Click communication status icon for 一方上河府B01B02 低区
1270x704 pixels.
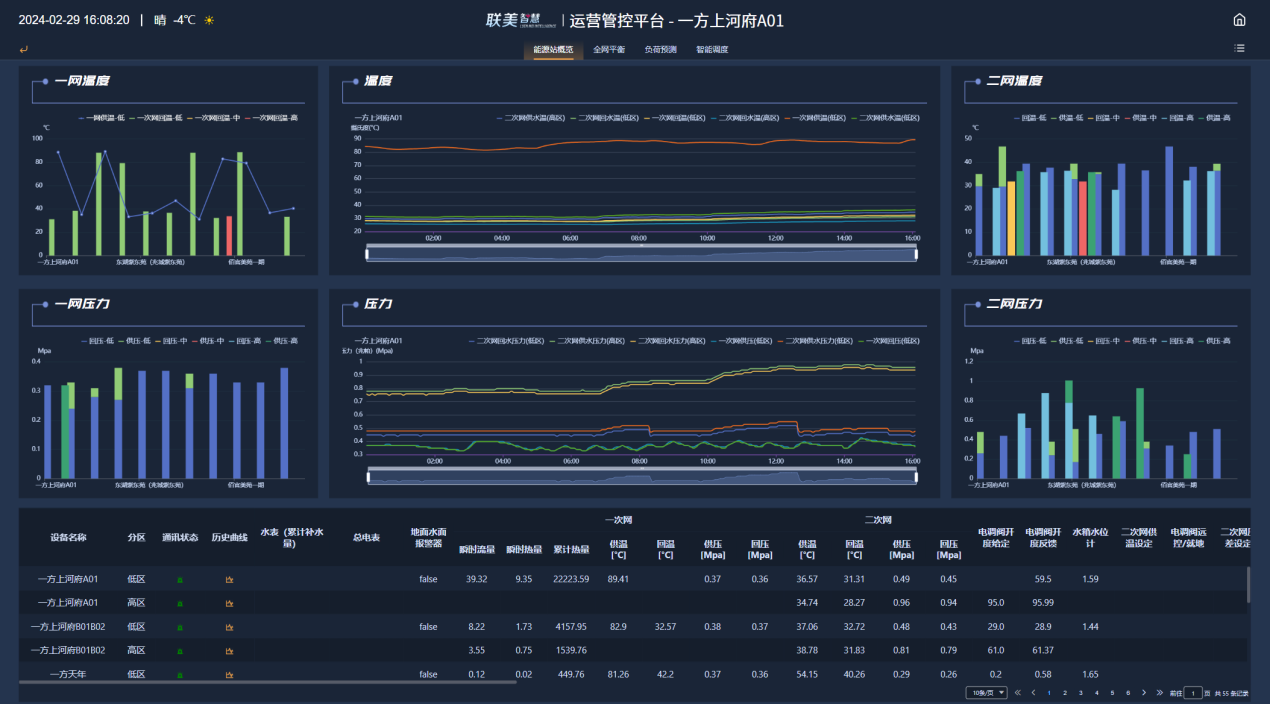click(x=180, y=627)
